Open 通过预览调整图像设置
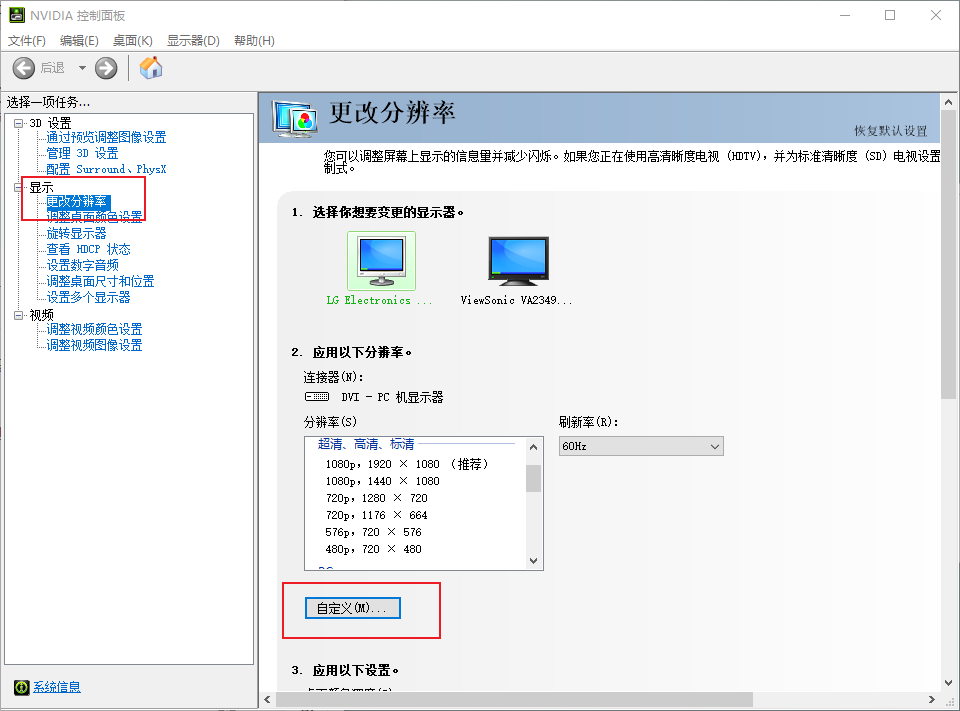 107,137
